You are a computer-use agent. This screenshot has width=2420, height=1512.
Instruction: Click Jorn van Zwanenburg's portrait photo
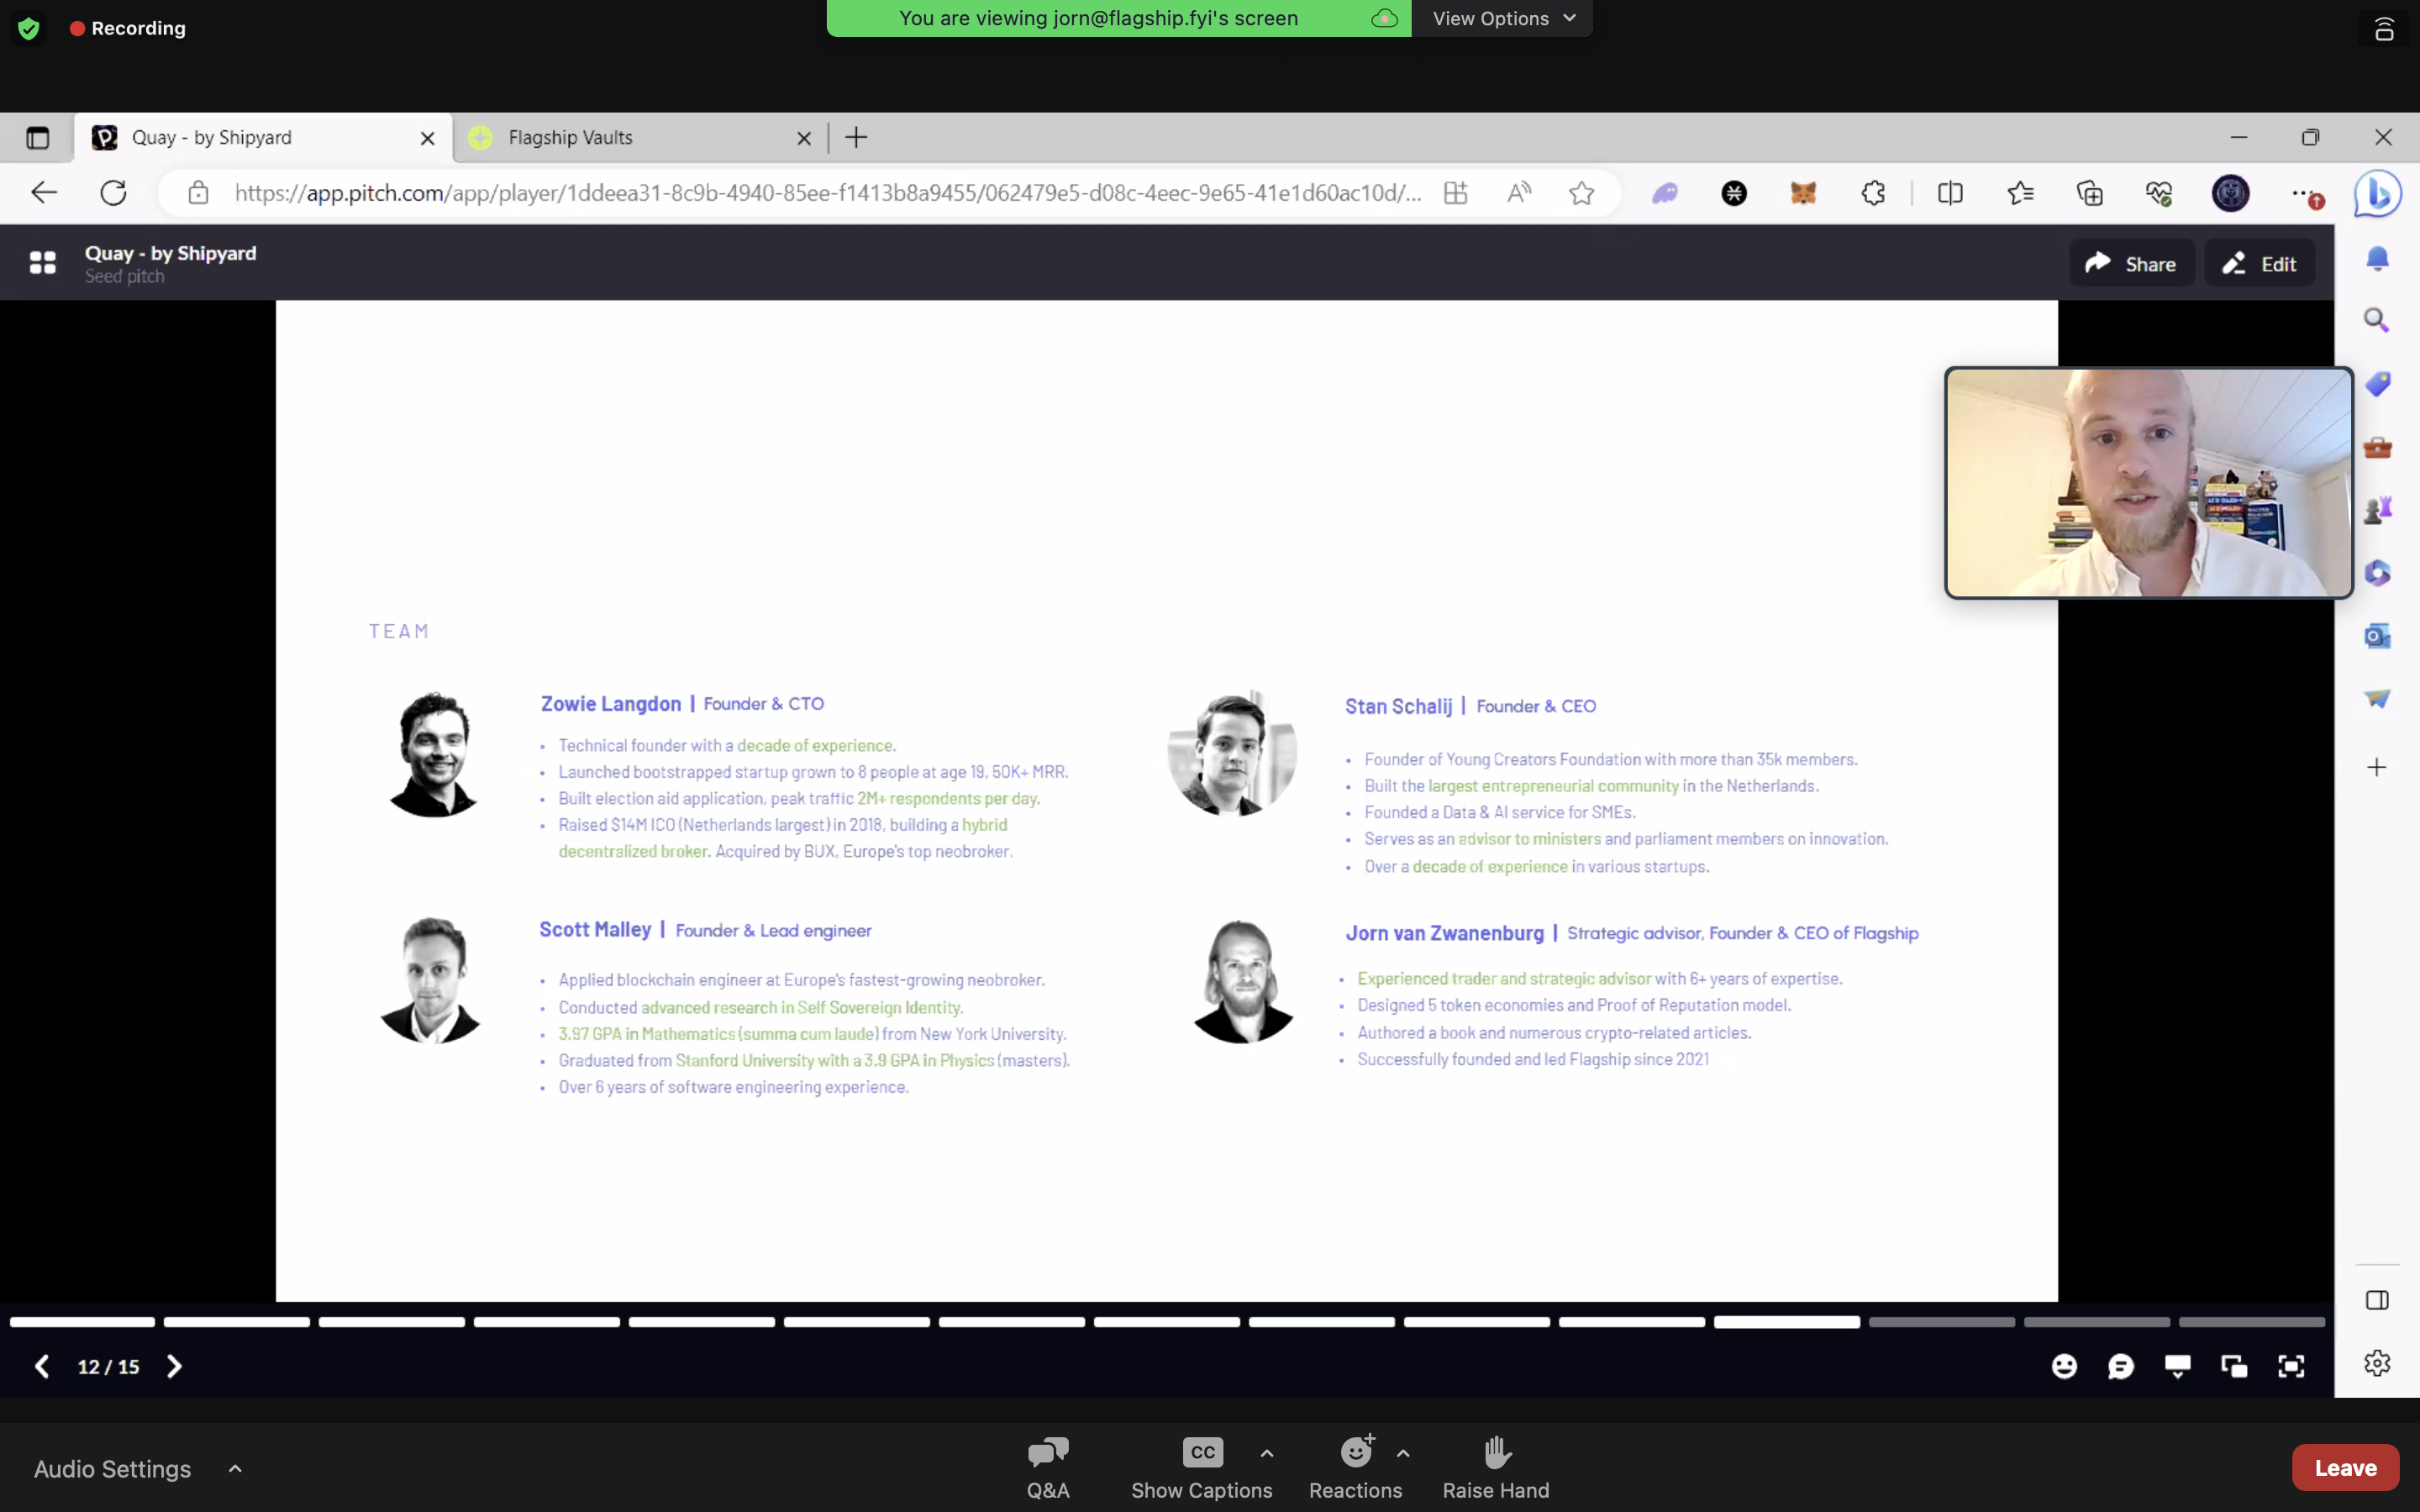[1242, 981]
